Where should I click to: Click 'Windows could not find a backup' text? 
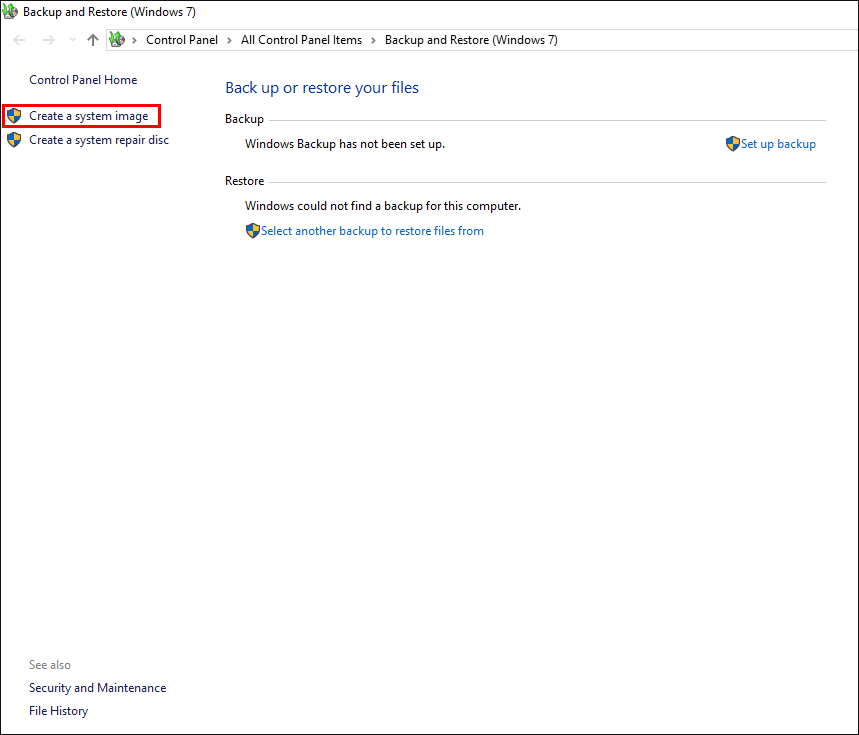(383, 206)
